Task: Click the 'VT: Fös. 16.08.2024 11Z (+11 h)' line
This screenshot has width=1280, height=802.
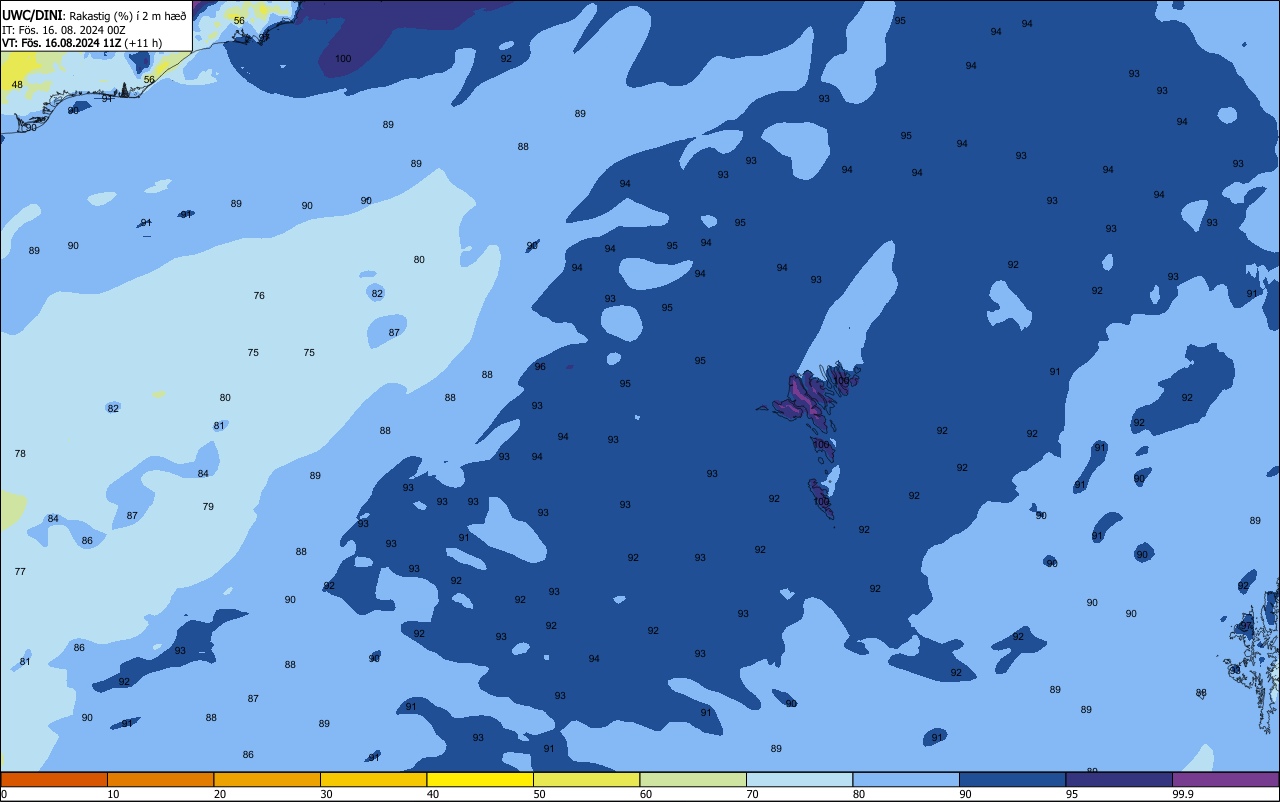Action: (x=82, y=43)
